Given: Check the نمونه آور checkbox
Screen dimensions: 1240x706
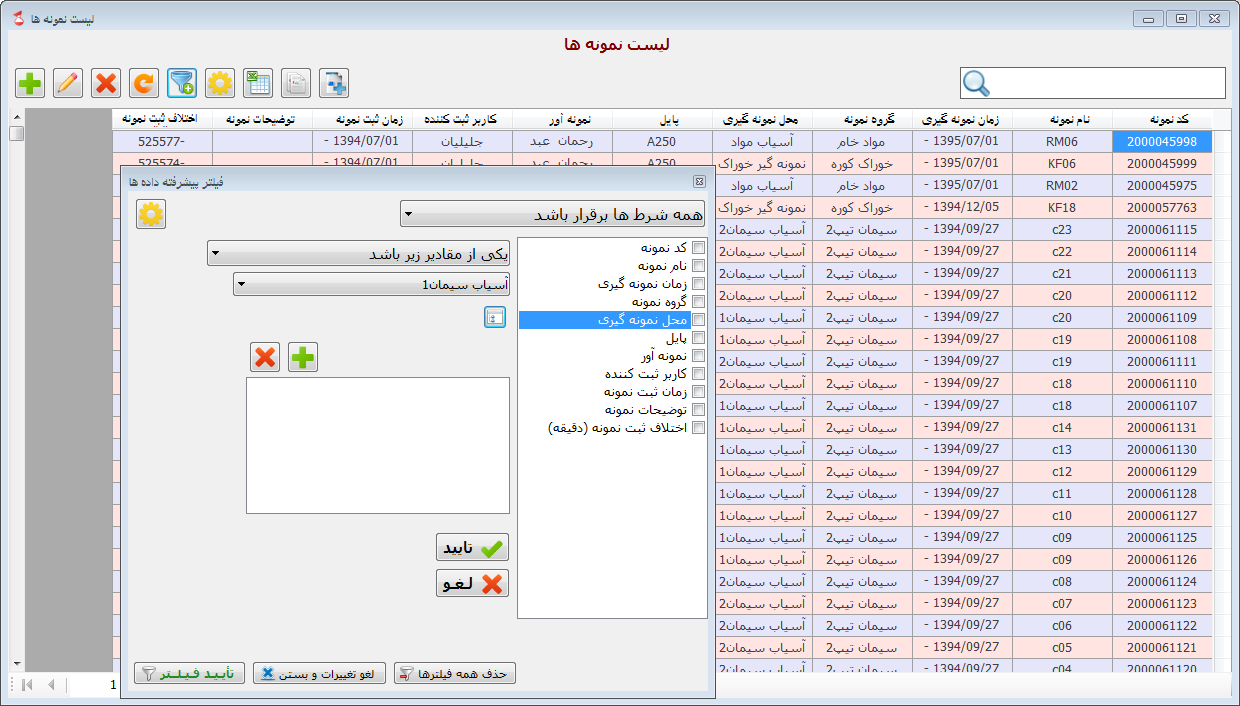Looking at the screenshot, I should click(698, 356).
